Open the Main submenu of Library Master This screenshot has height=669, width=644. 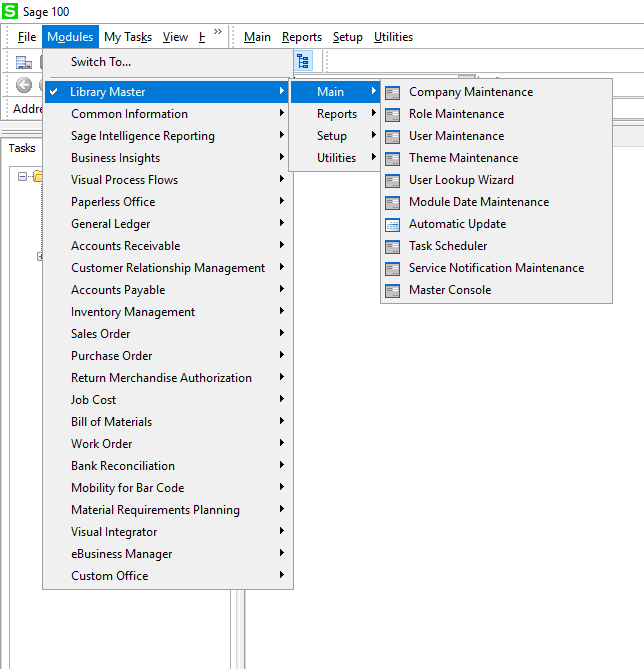point(335,92)
